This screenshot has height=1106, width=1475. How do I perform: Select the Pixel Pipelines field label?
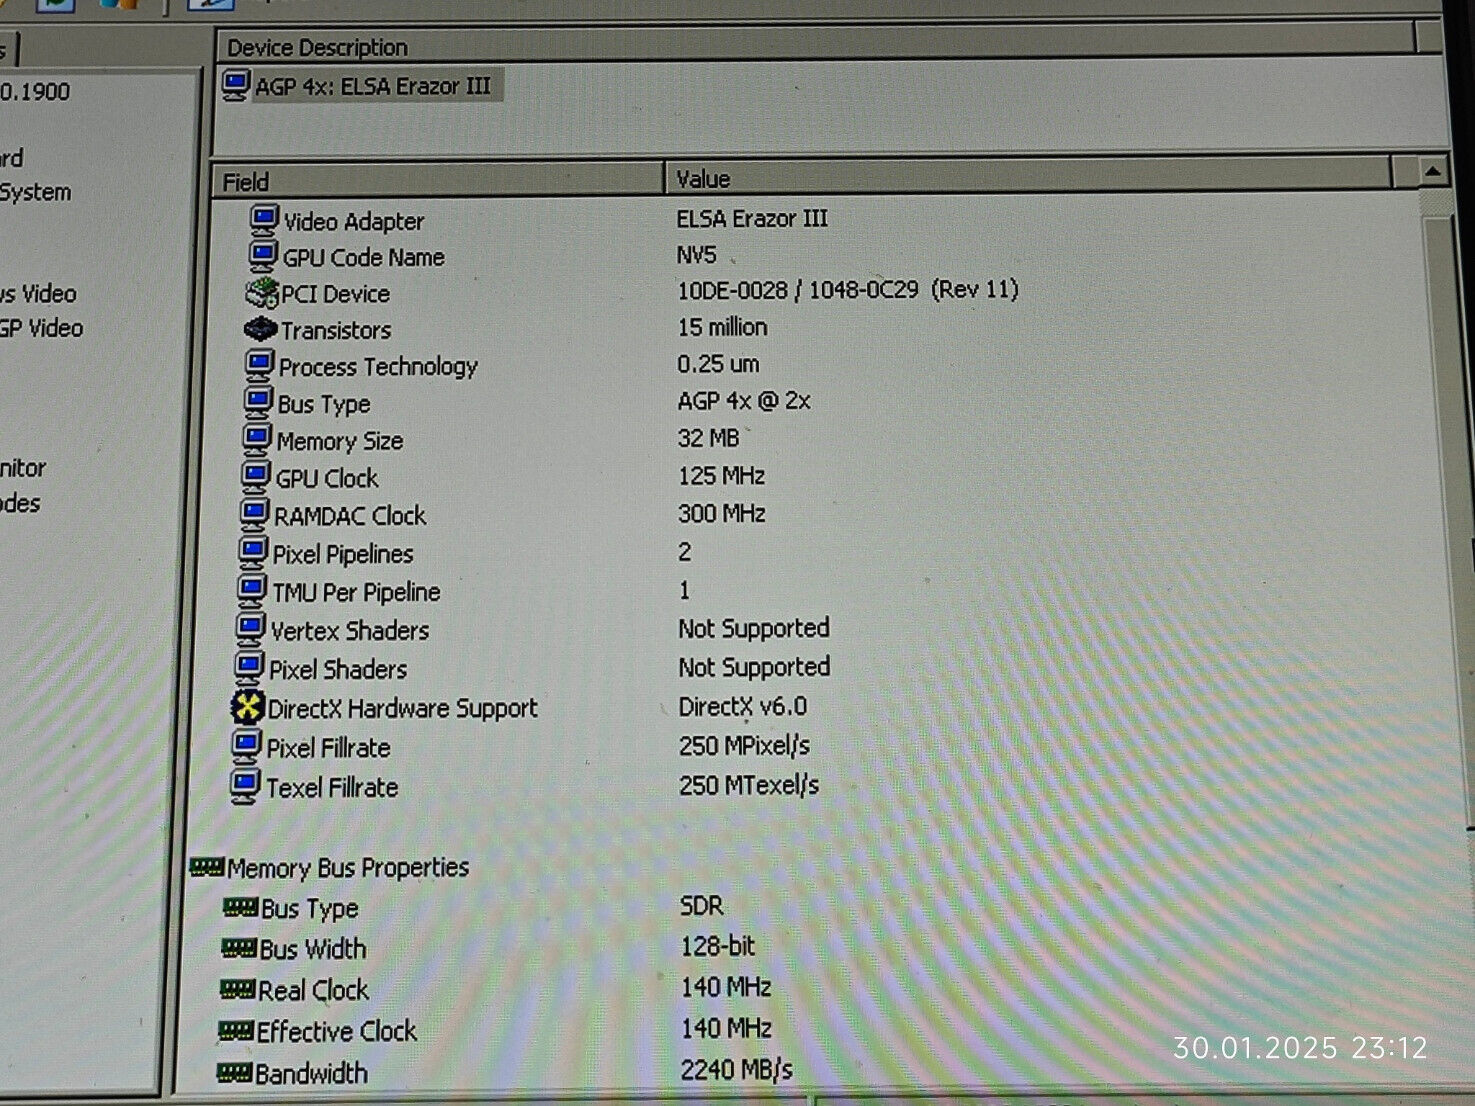coord(343,553)
